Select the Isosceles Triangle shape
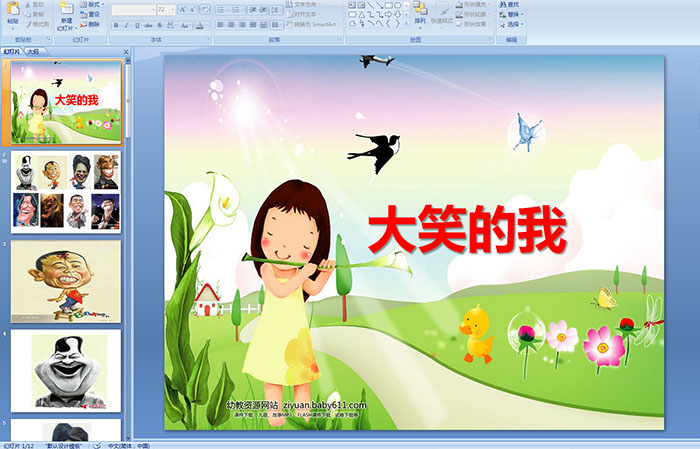 point(362,15)
